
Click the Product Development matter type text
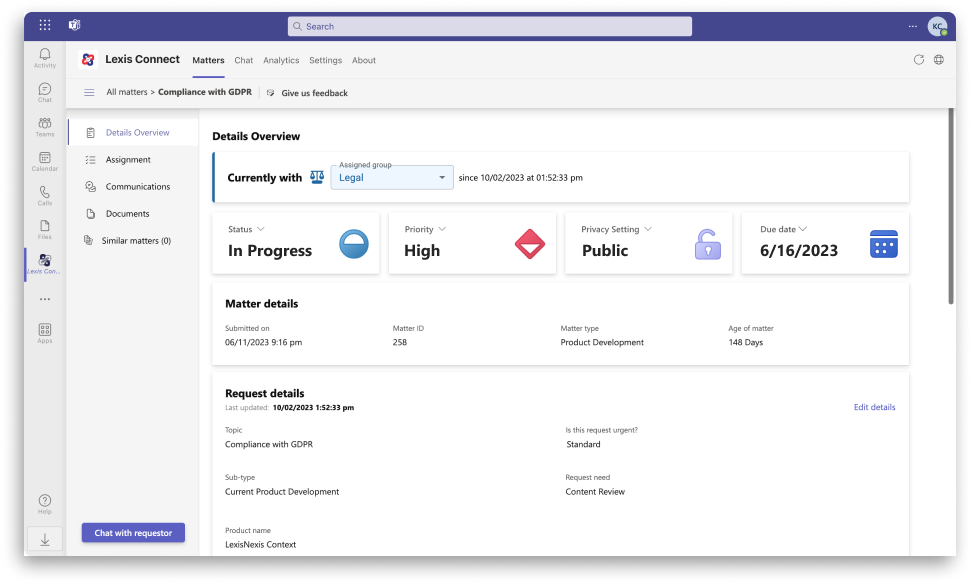pos(602,342)
